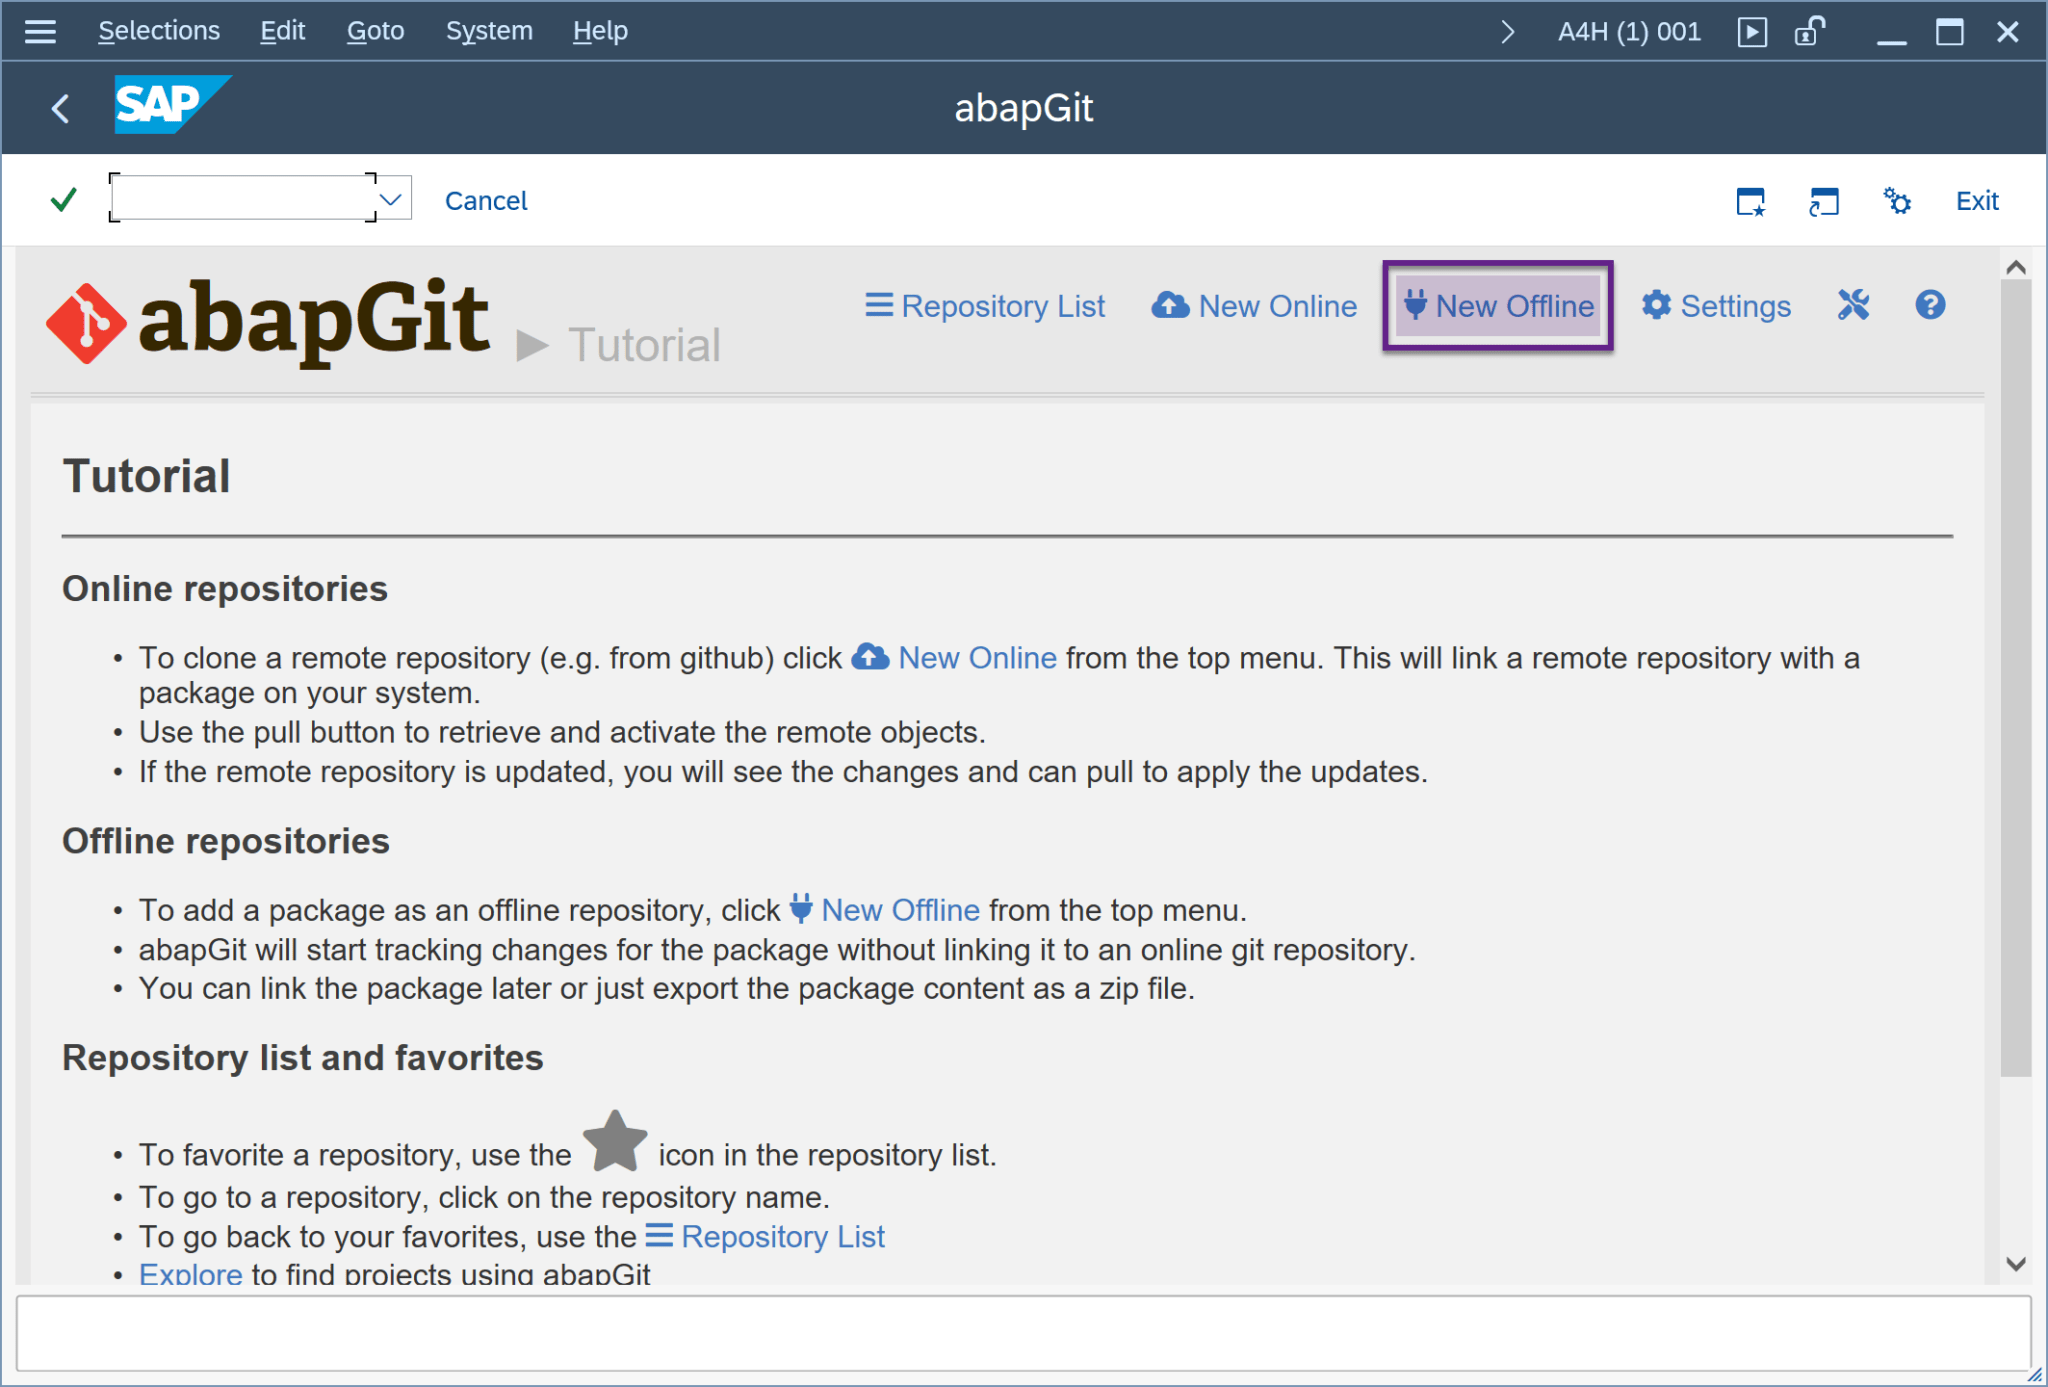This screenshot has width=2048, height=1387.
Task: Exit the abapGit transaction
Action: [x=1976, y=200]
